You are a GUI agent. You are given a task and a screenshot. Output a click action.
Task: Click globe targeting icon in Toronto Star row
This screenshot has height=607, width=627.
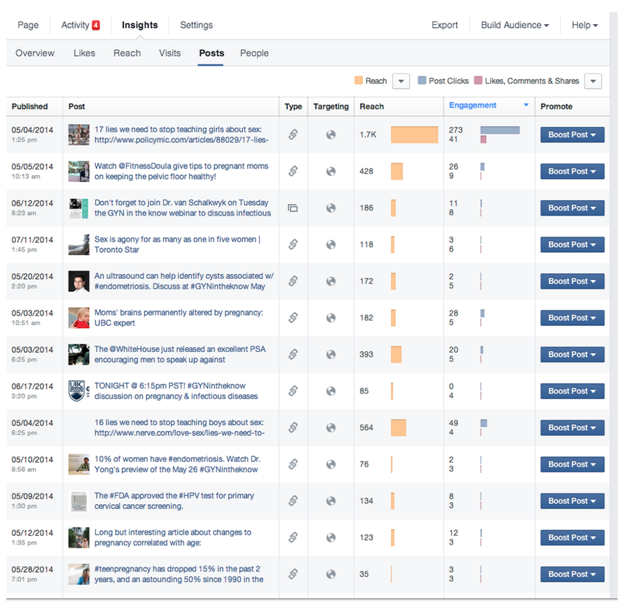click(331, 244)
